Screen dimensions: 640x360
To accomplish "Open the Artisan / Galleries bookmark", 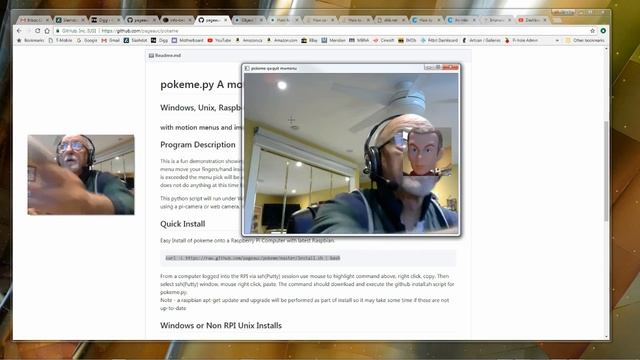I will pyautogui.click(x=482, y=40).
